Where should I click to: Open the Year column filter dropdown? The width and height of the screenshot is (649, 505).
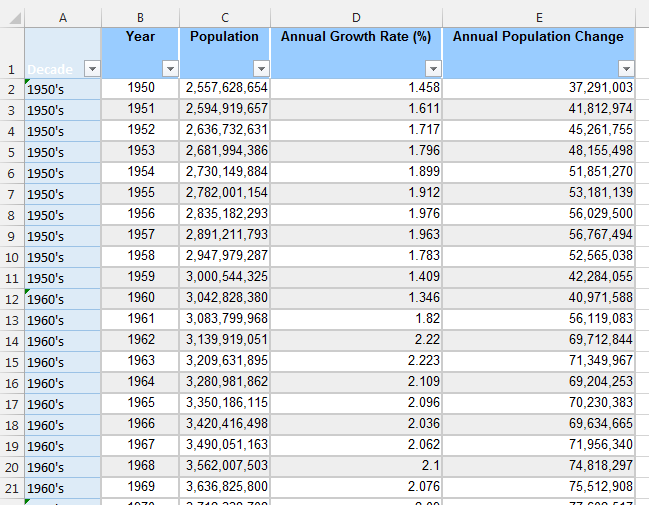point(170,68)
